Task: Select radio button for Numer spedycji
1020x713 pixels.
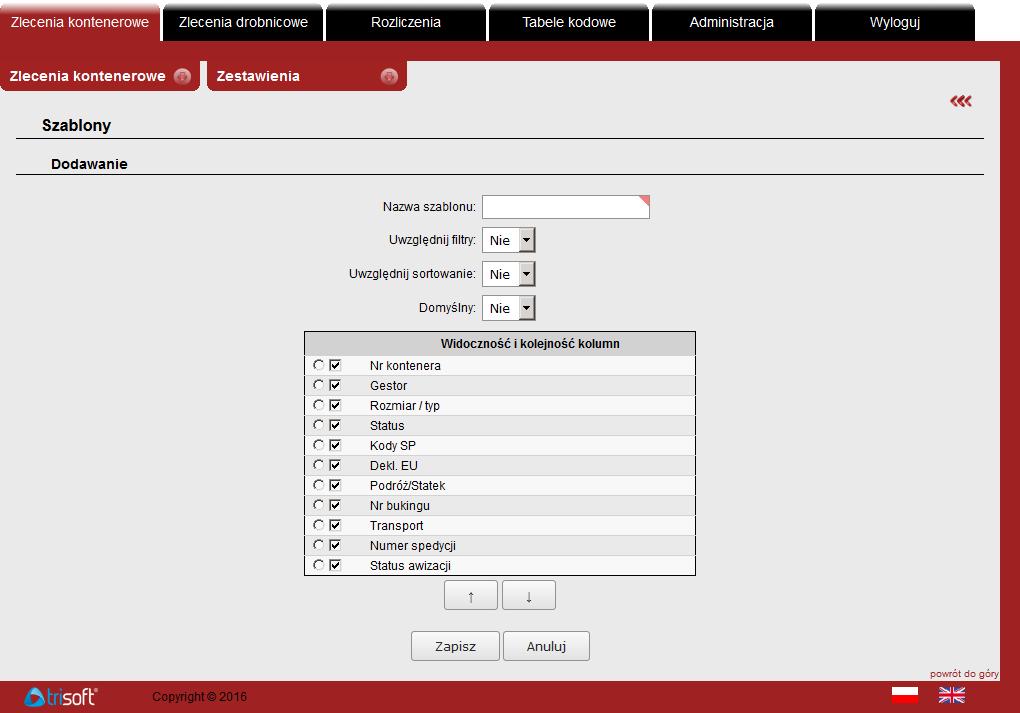Action: (x=318, y=545)
